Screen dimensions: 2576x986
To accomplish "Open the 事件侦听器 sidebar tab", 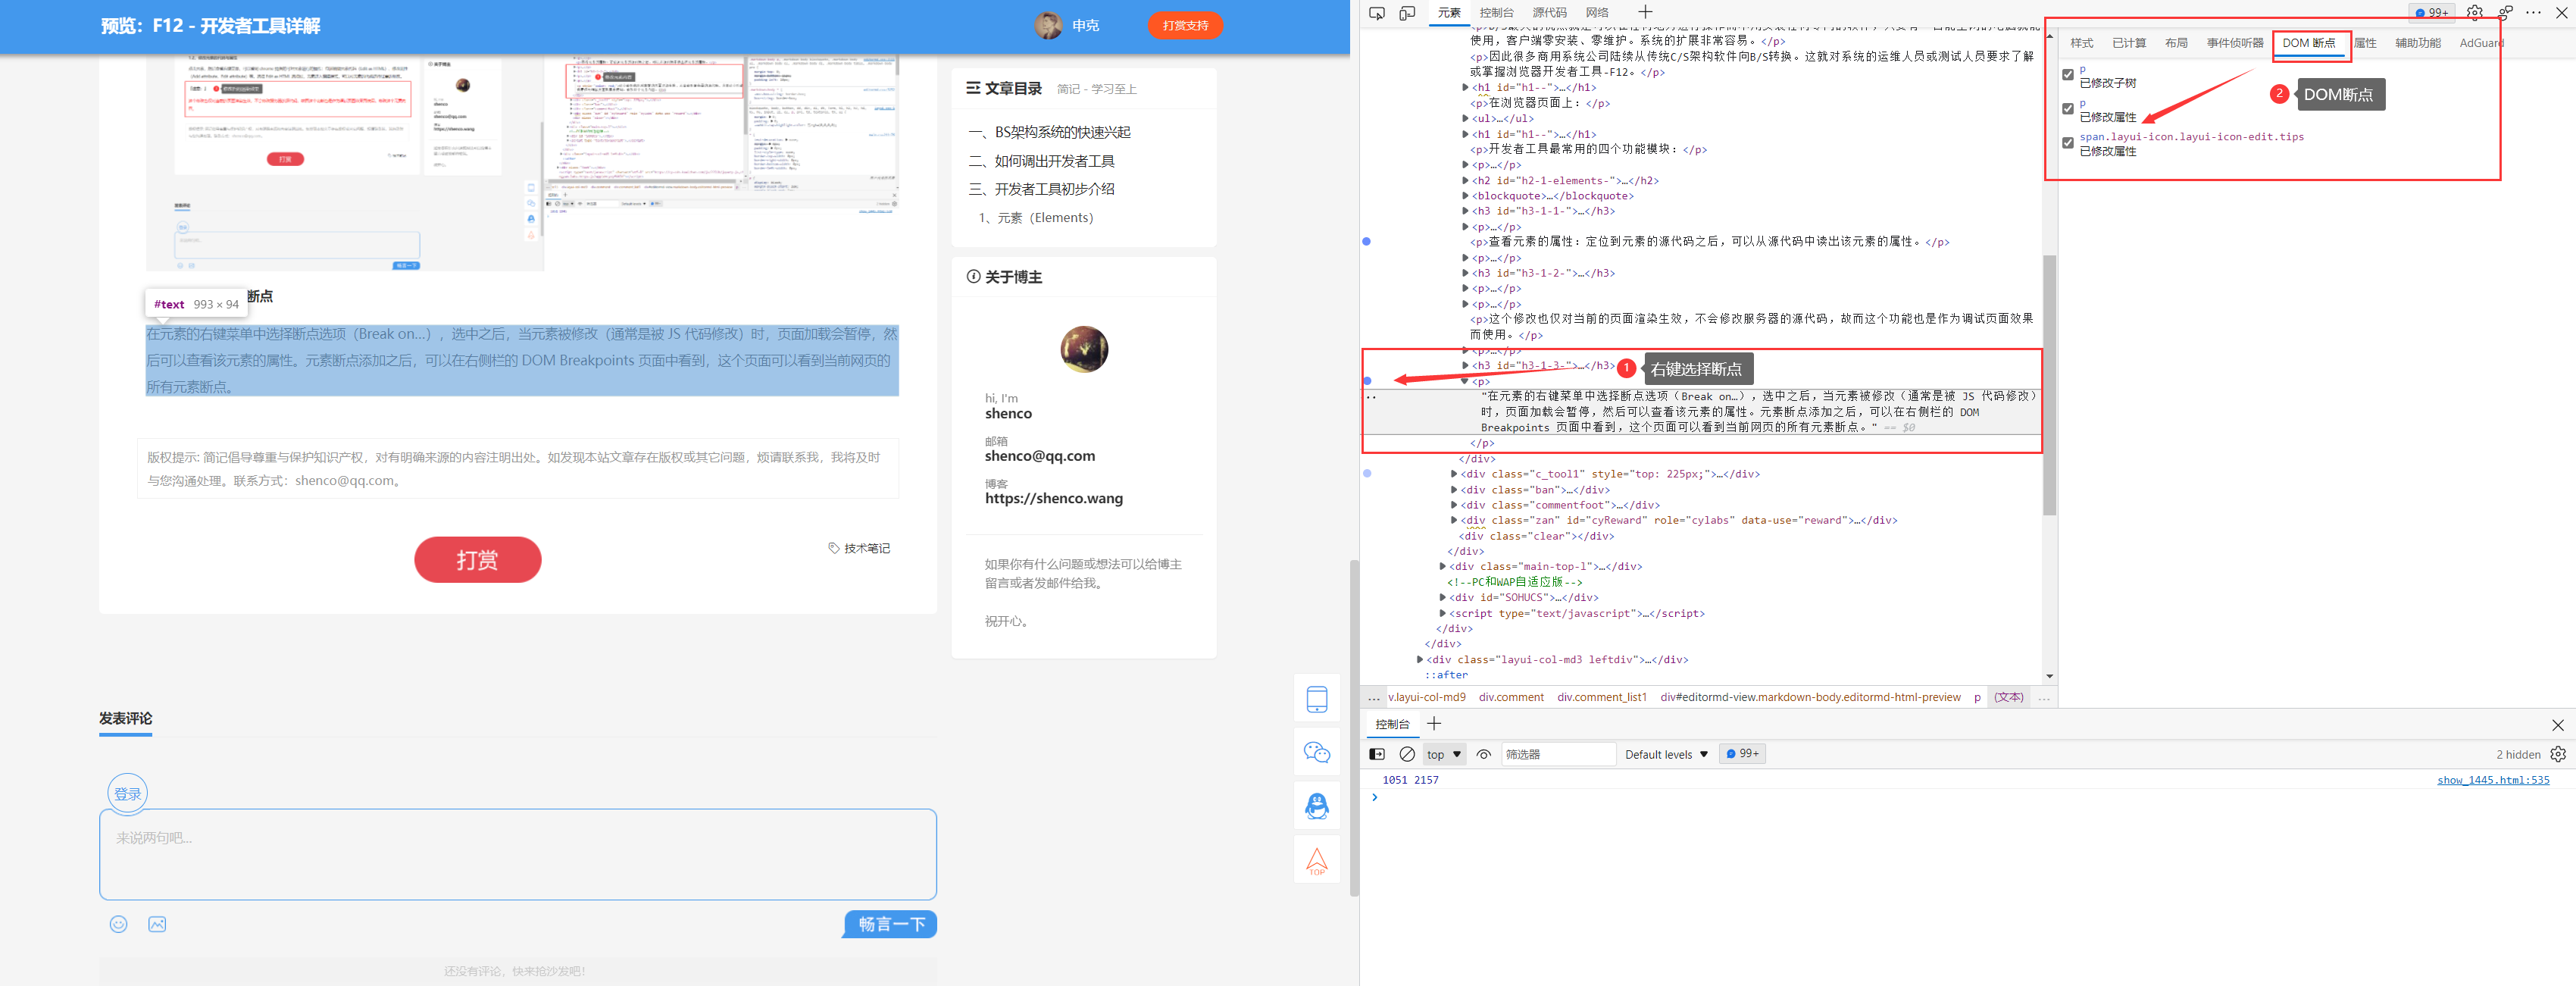I will (x=2235, y=43).
